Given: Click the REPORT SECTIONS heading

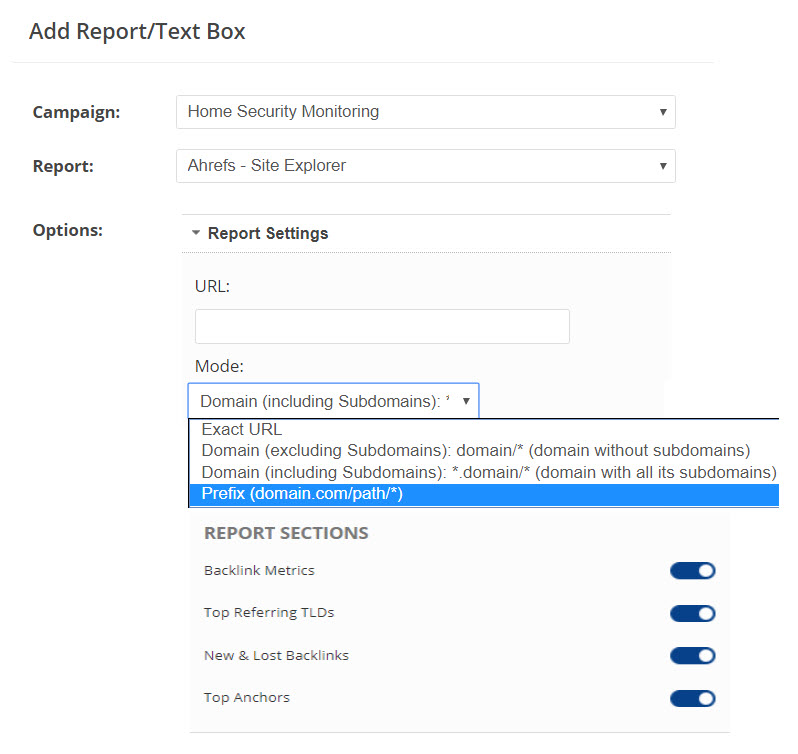Looking at the screenshot, I should pyautogui.click(x=286, y=533).
